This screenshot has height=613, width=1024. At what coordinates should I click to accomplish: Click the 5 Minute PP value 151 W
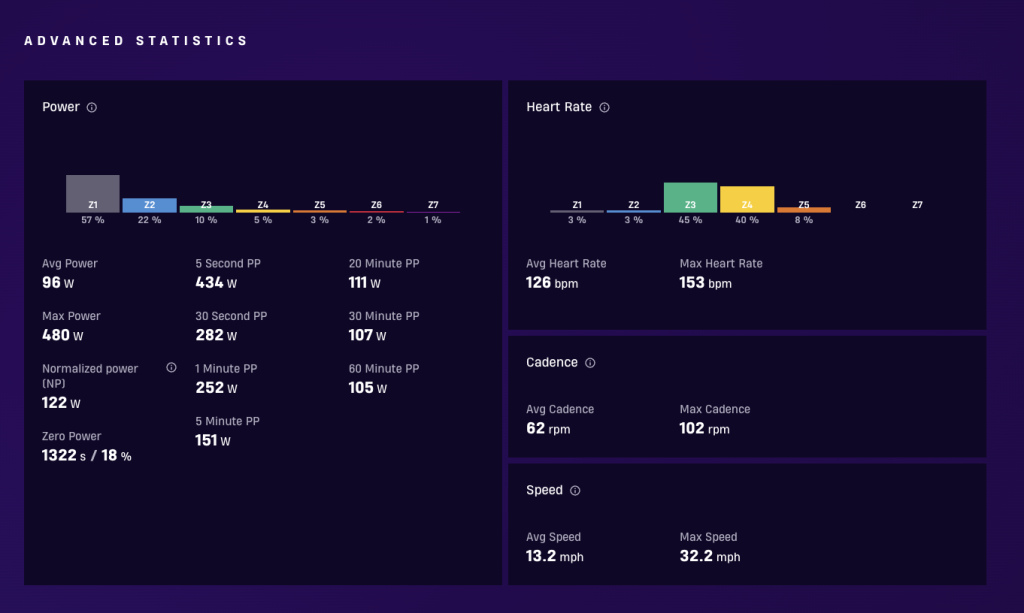(213, 441)
